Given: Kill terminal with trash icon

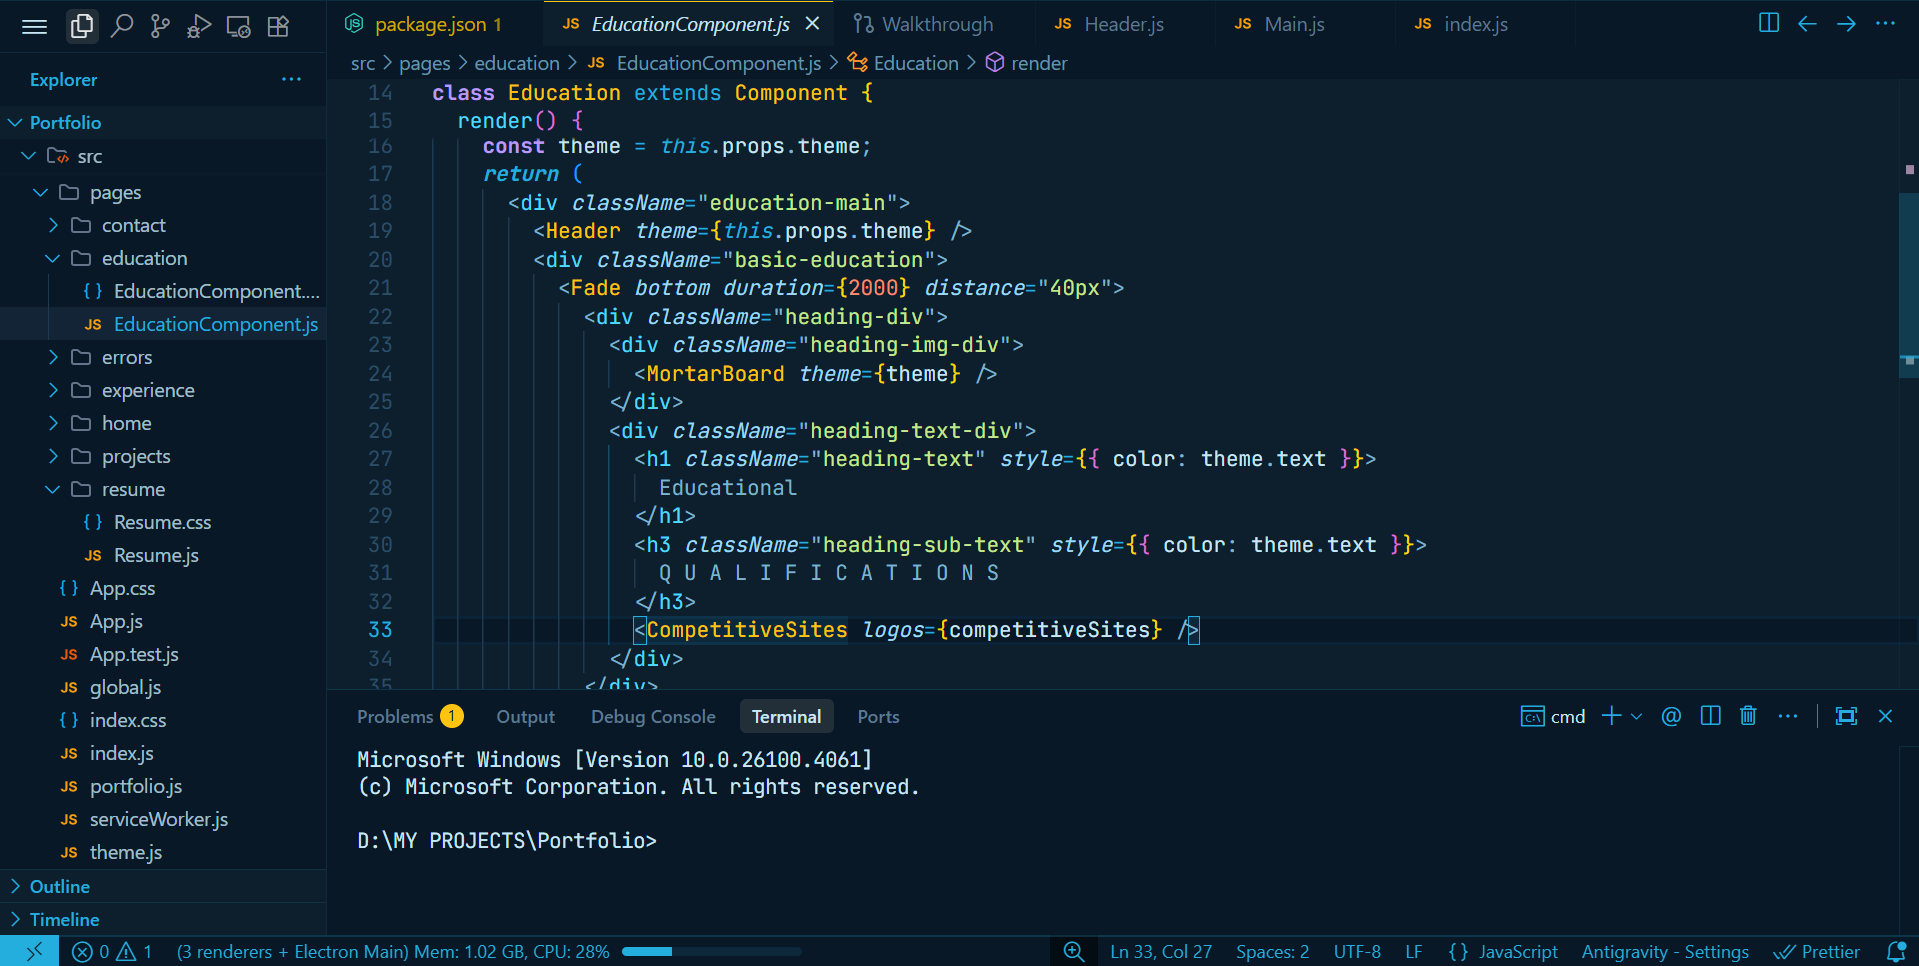Looking at the screenshot, I should [x=1748, y=716].
